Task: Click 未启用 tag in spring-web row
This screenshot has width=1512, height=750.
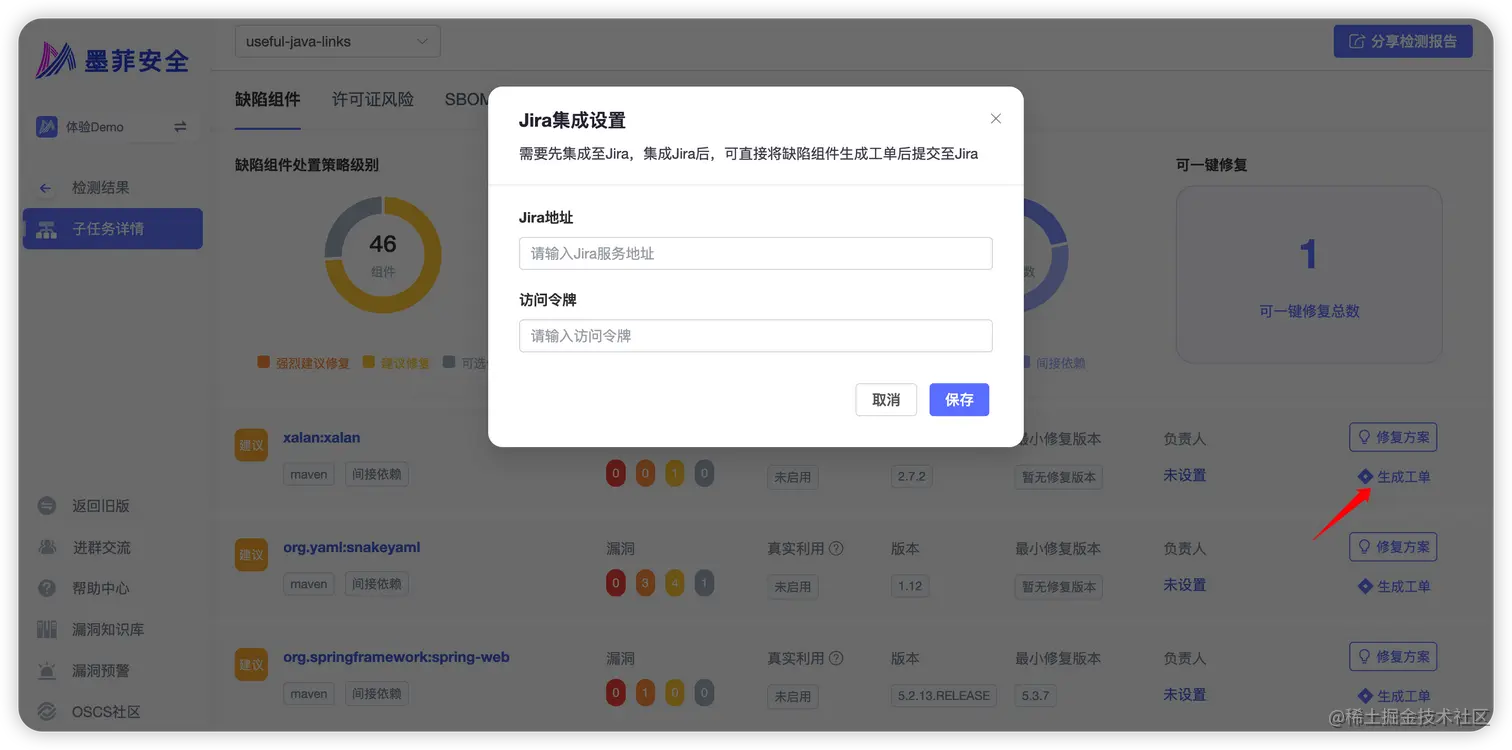Action: pyautogui.click(x=793, y=696)
